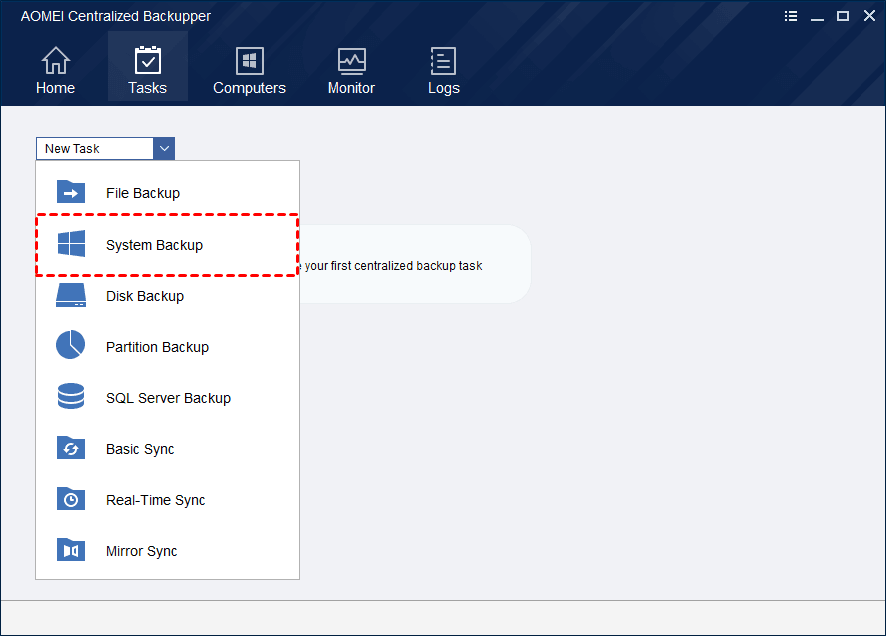Viewport: 886px width, 636px height.
Task: Switch to the Logs tab label
Action: (x=444, y=89)
